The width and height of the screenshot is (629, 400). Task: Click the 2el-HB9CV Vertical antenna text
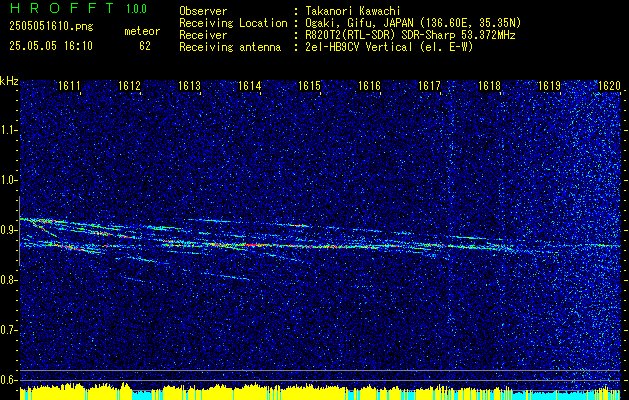[390, 47]
